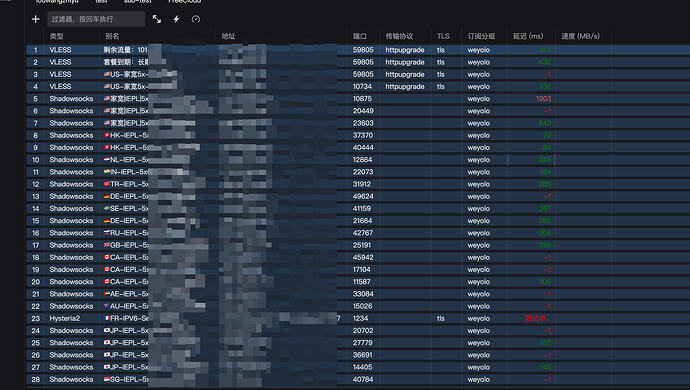Click the expand arrows icon beside filter
This screenshot has height=390, width=690.
157,19
